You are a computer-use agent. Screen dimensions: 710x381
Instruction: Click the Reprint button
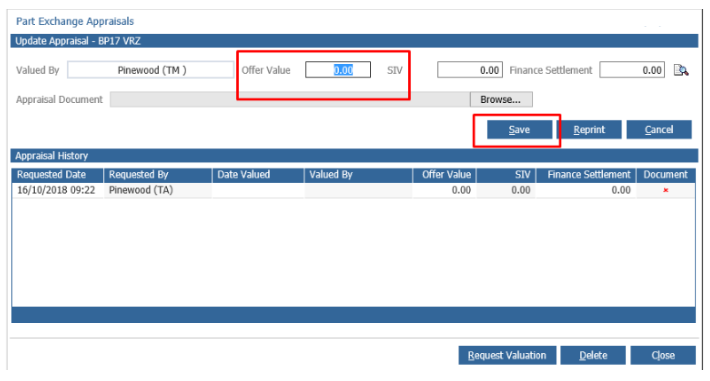click(589, 130)
